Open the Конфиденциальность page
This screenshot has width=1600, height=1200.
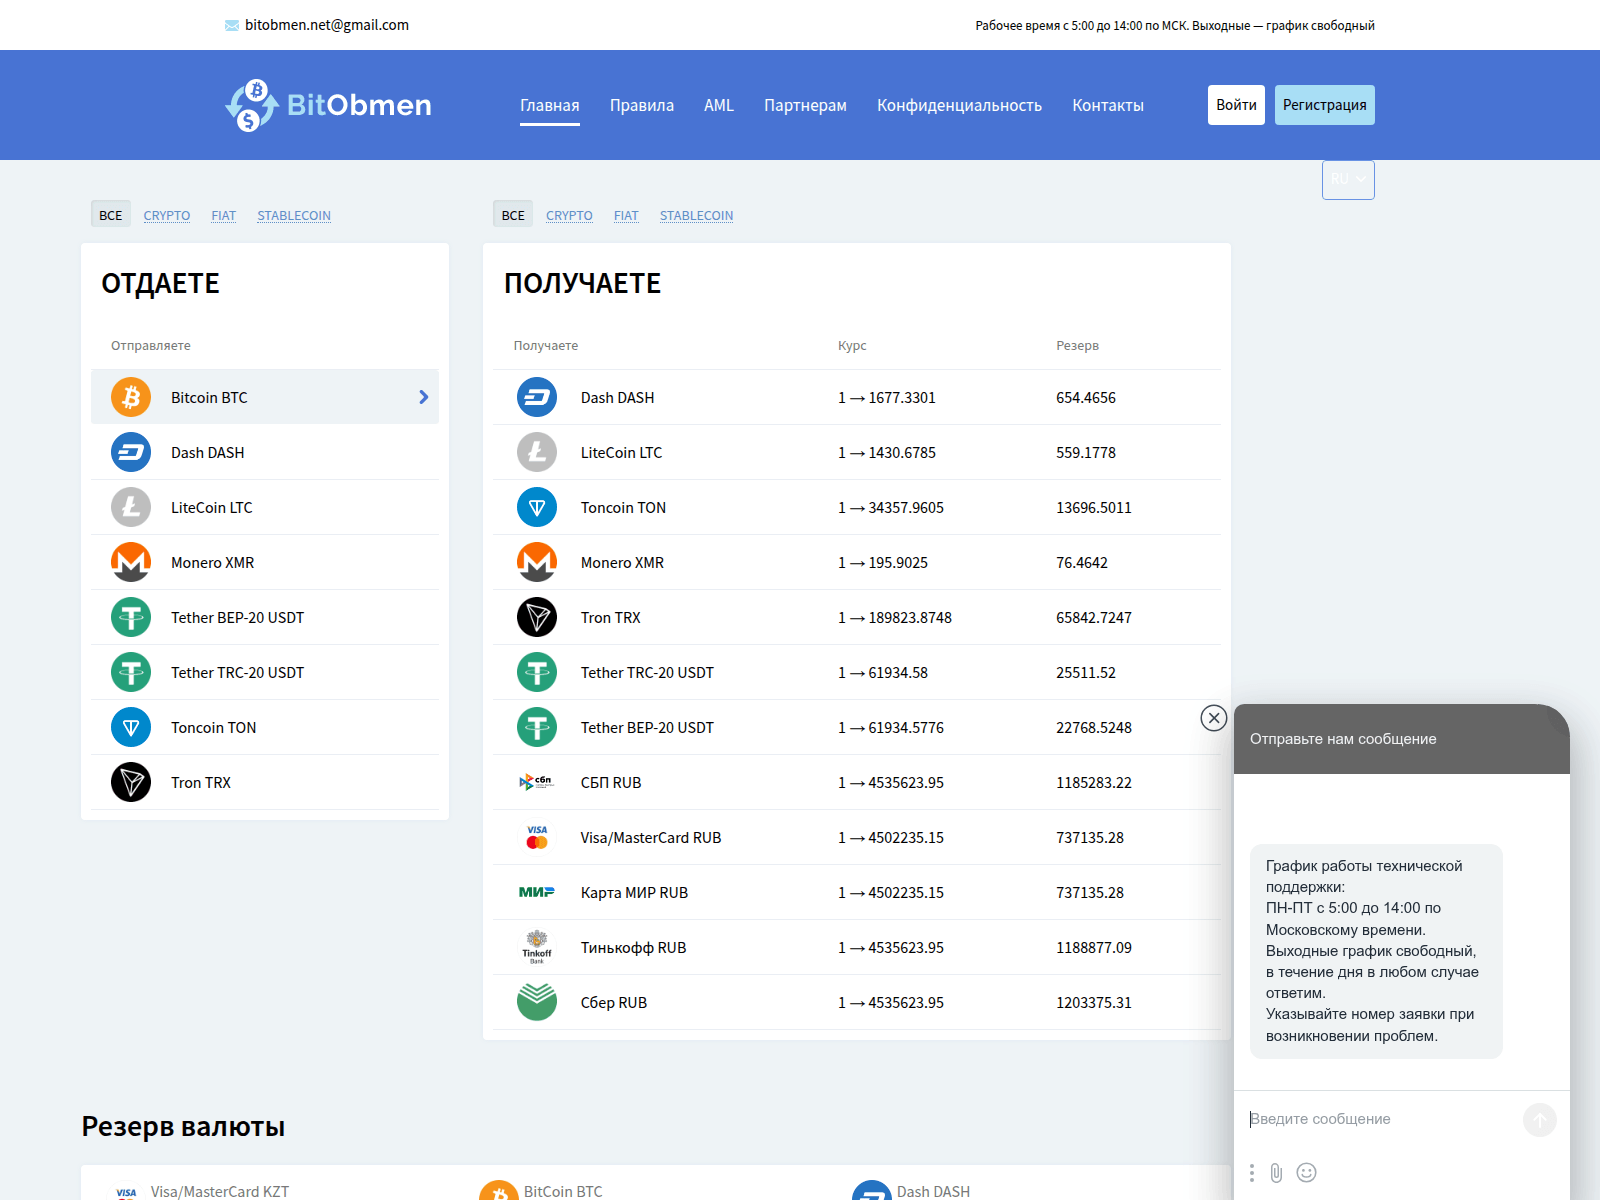coord(959,105)
